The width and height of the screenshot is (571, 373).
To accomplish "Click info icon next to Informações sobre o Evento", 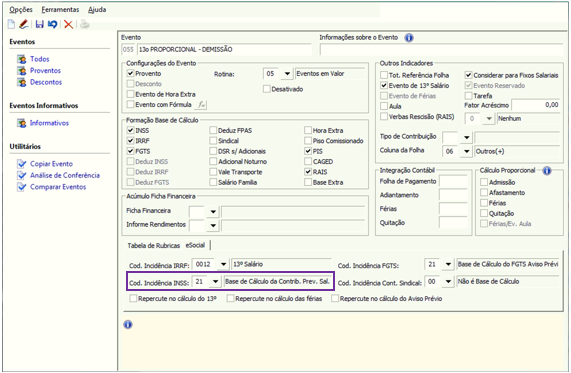I will pos(409,38).
